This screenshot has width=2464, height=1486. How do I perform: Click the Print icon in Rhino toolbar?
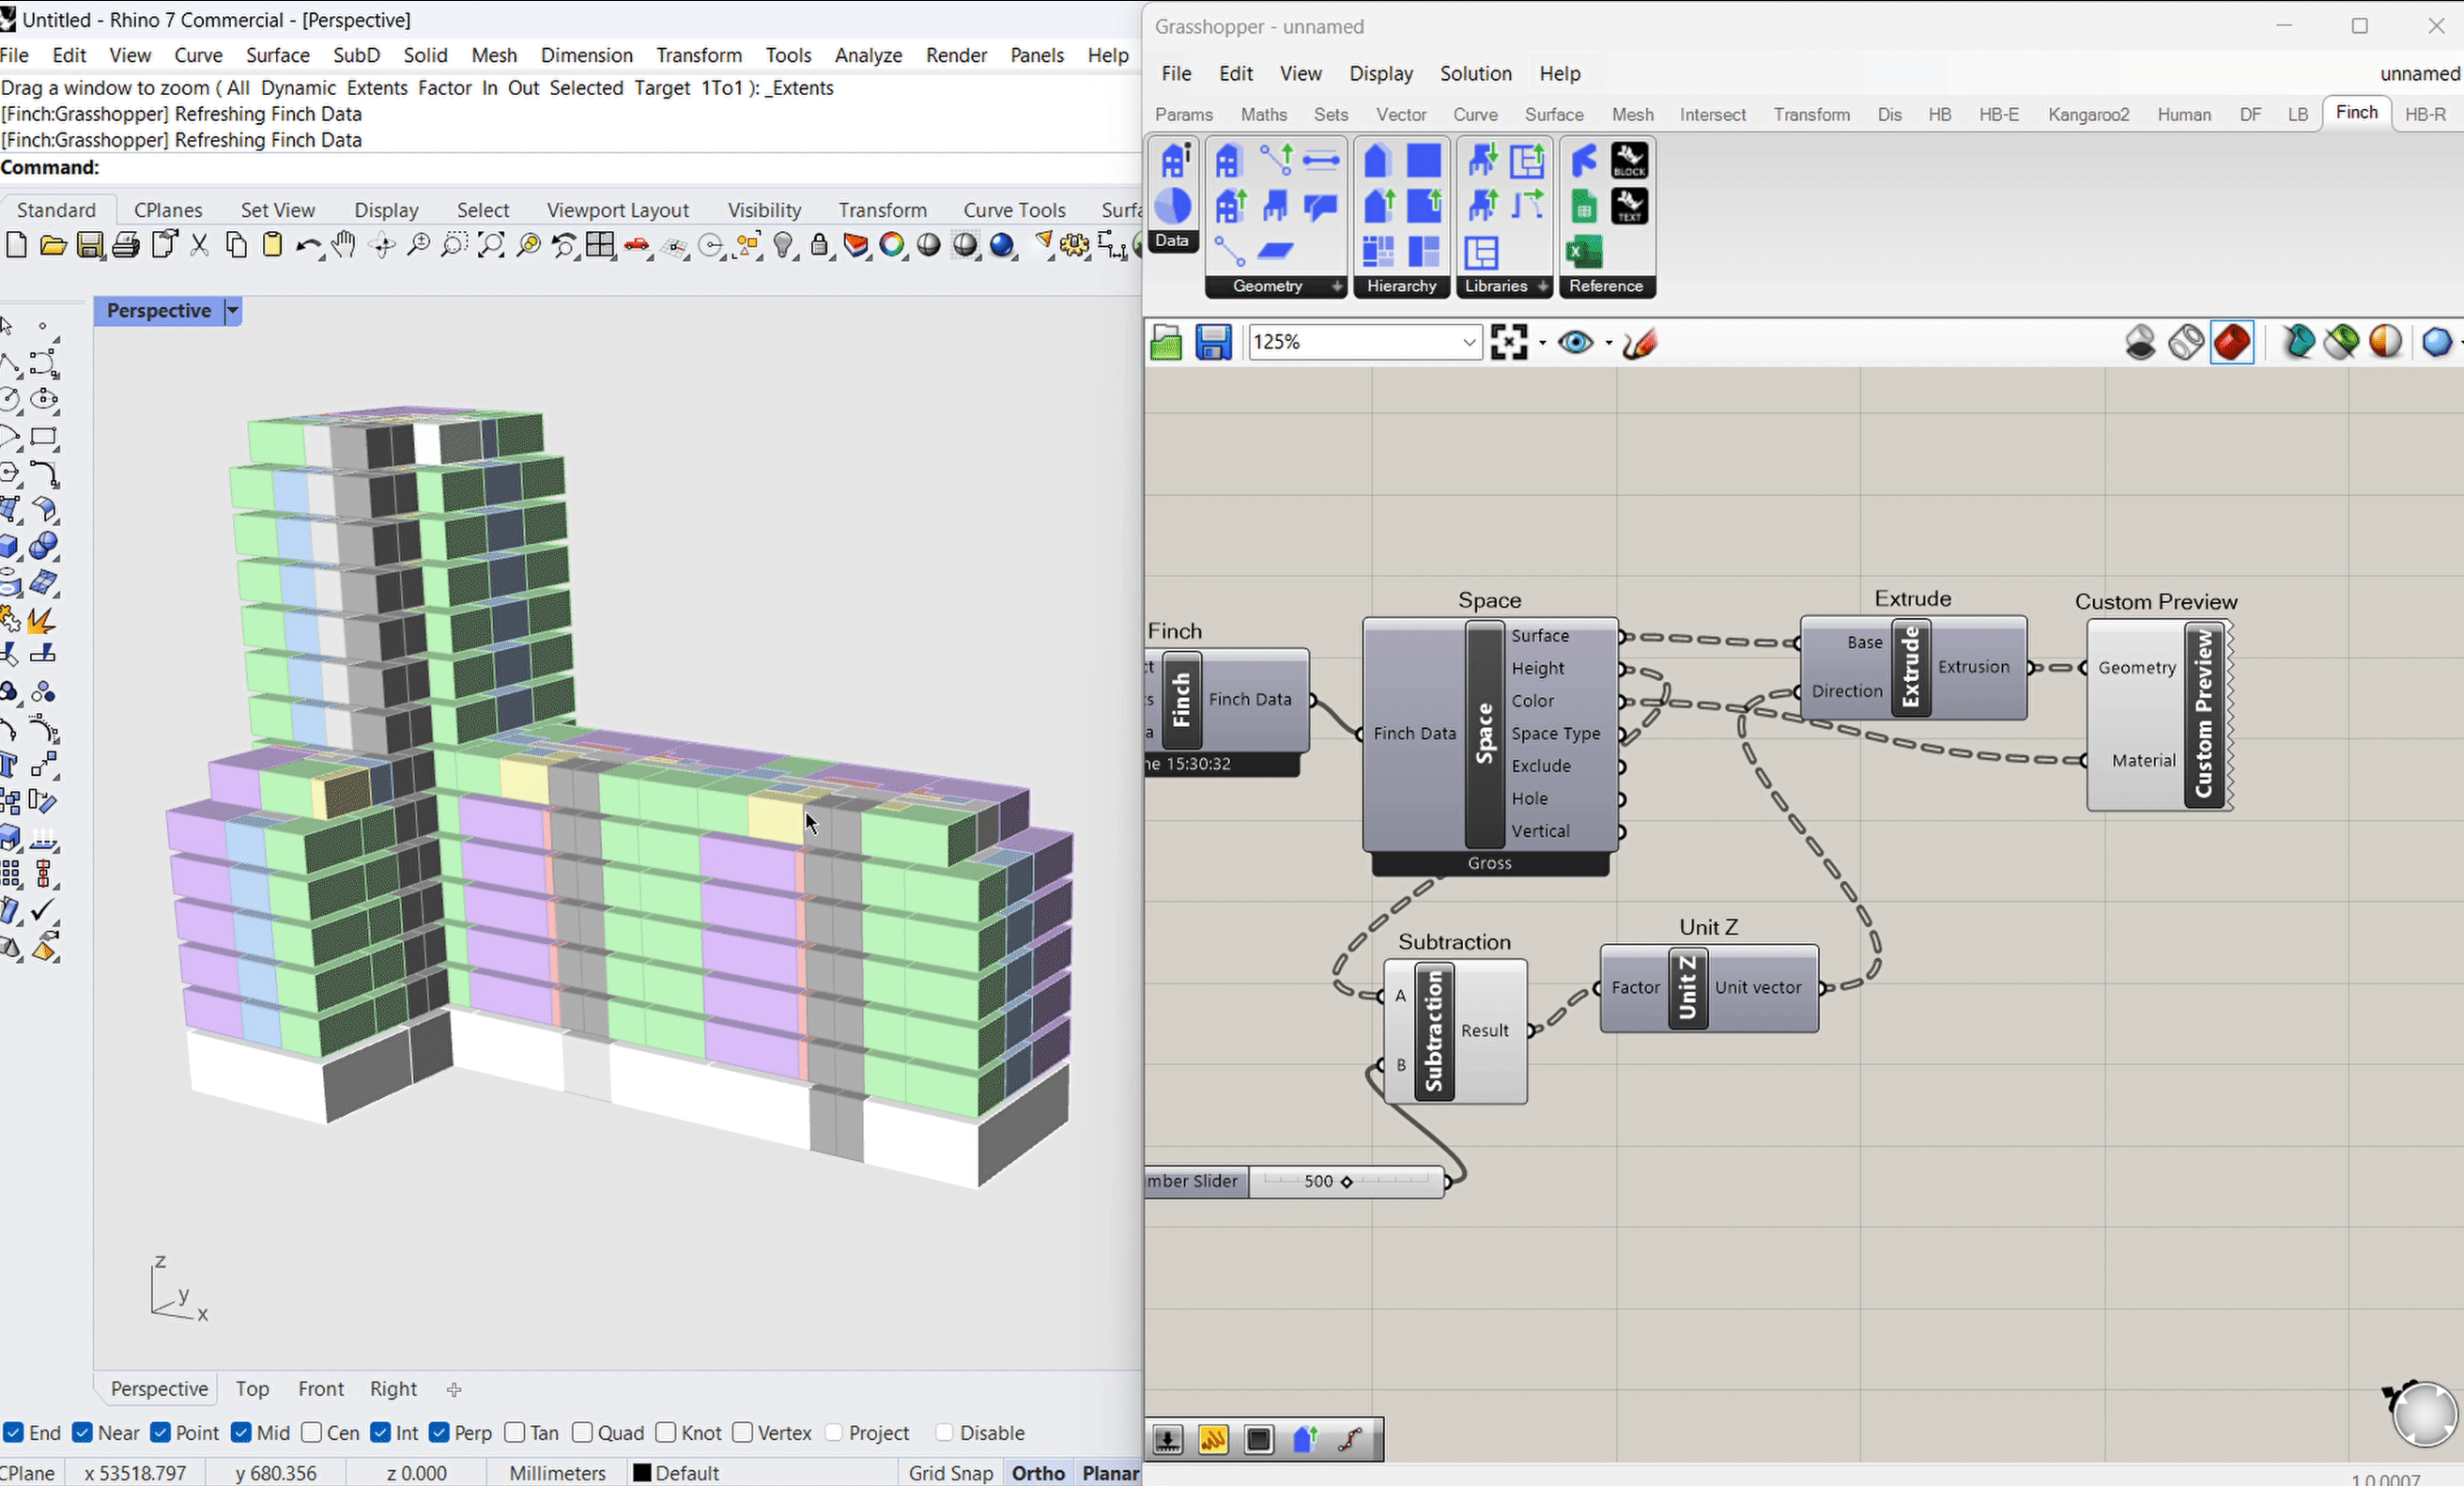tap(126, 246)
